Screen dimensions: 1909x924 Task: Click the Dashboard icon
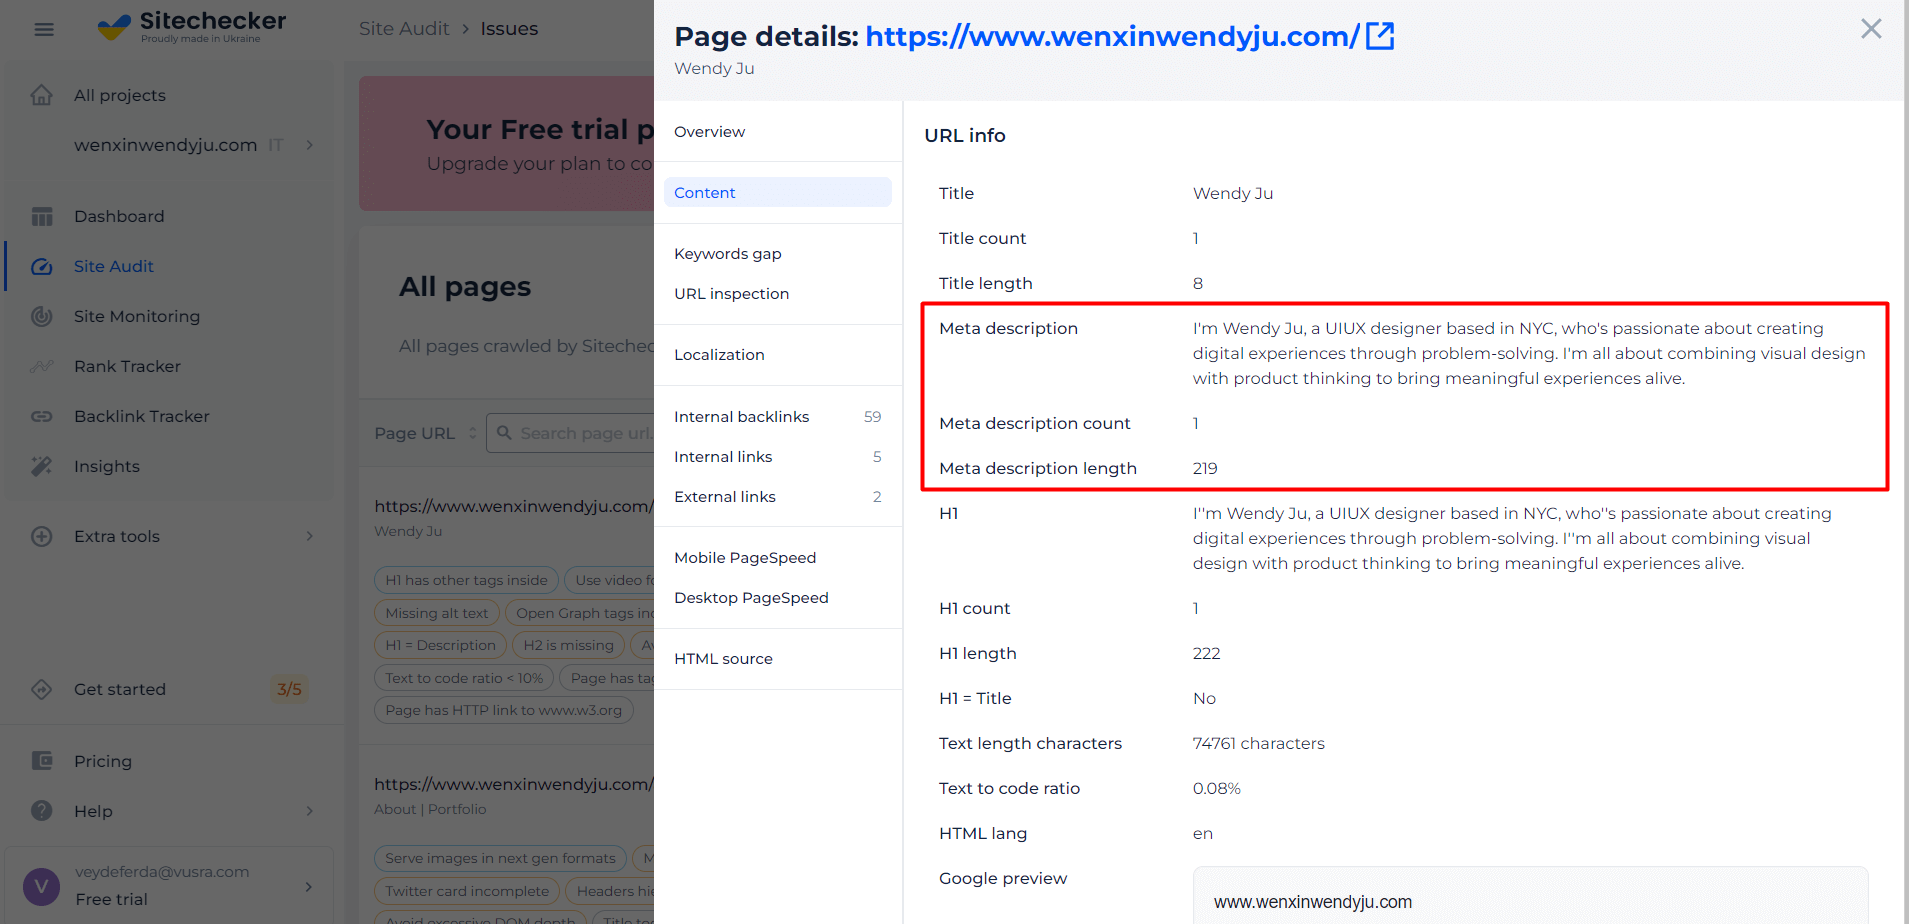tap(41, 216)
